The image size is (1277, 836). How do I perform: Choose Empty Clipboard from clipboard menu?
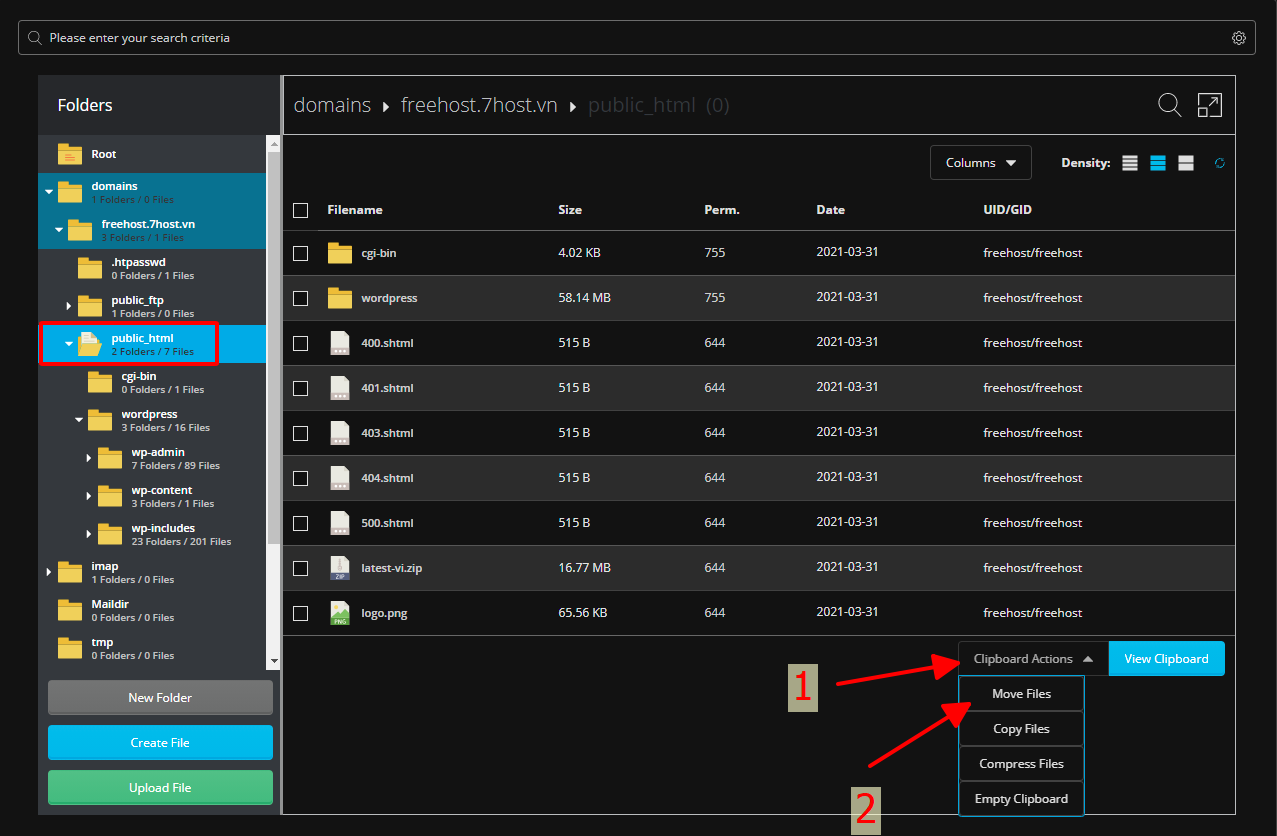[1021, 799]
